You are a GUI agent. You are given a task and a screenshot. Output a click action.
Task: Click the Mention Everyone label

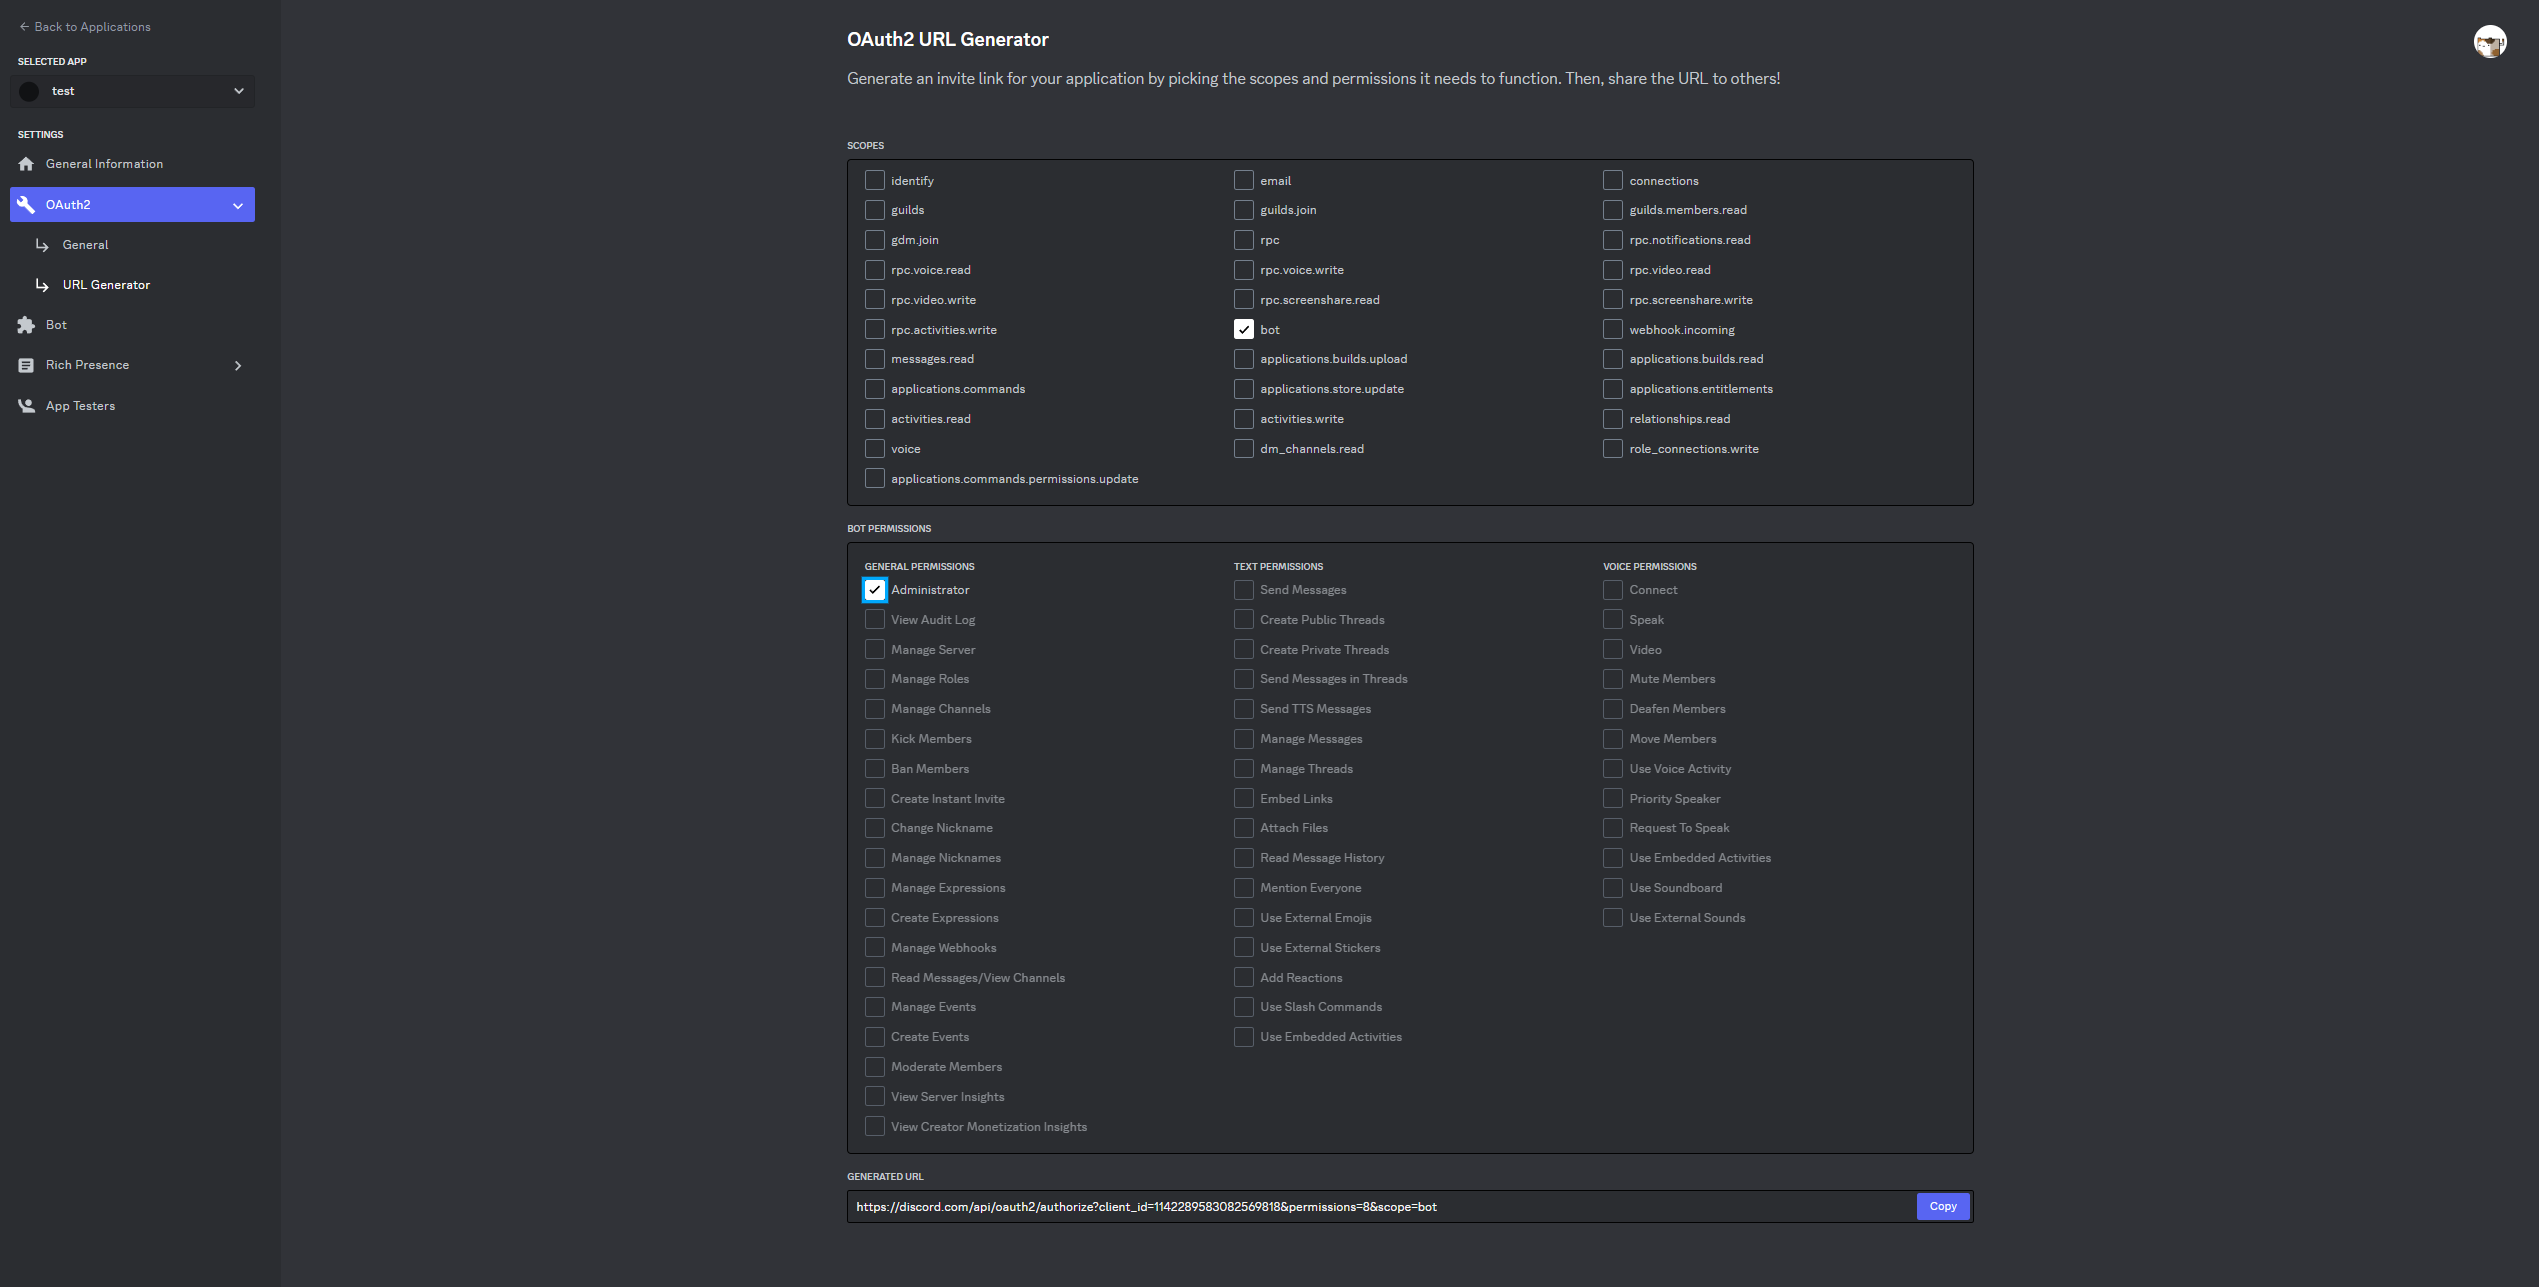(x=1310, y=888)
